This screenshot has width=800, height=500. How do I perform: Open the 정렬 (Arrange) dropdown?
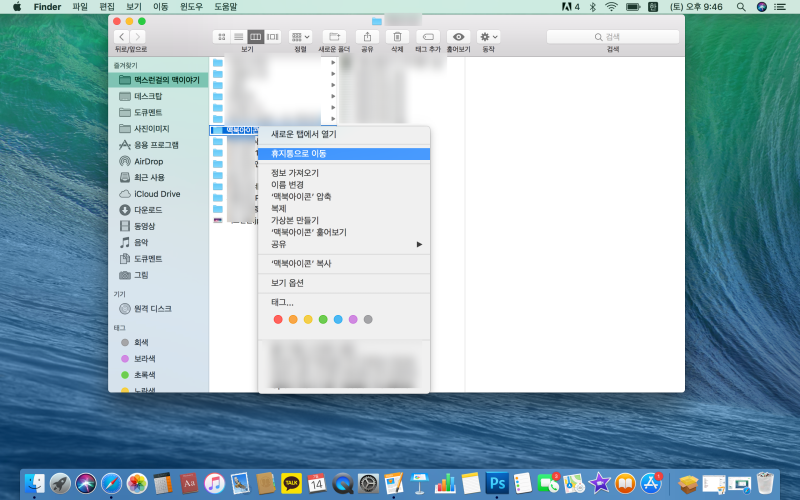click(300, 37)
